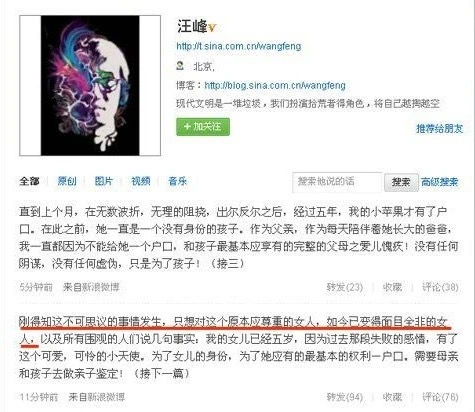Select the 全部 tab

[x=29, y=181]
